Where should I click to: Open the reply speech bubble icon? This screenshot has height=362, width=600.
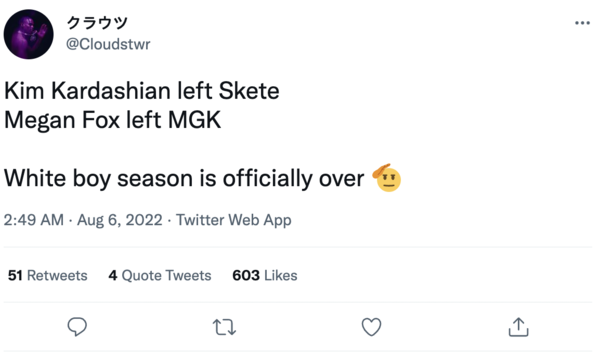click(77, 327)
